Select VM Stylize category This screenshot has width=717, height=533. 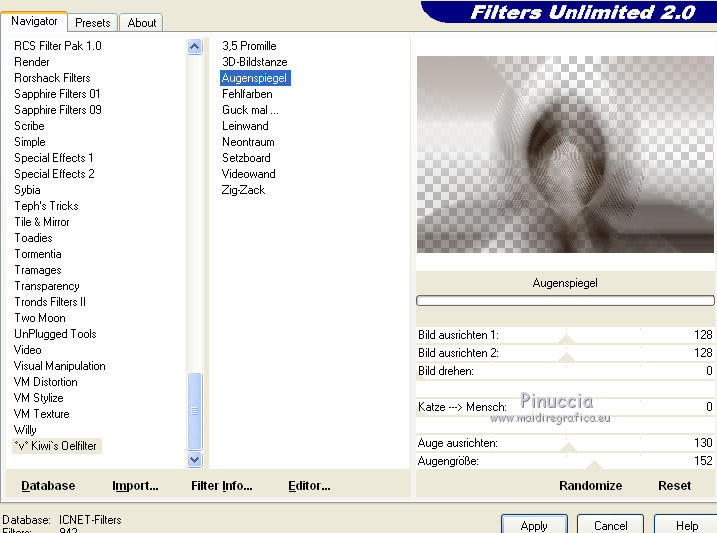coord(38,398)
